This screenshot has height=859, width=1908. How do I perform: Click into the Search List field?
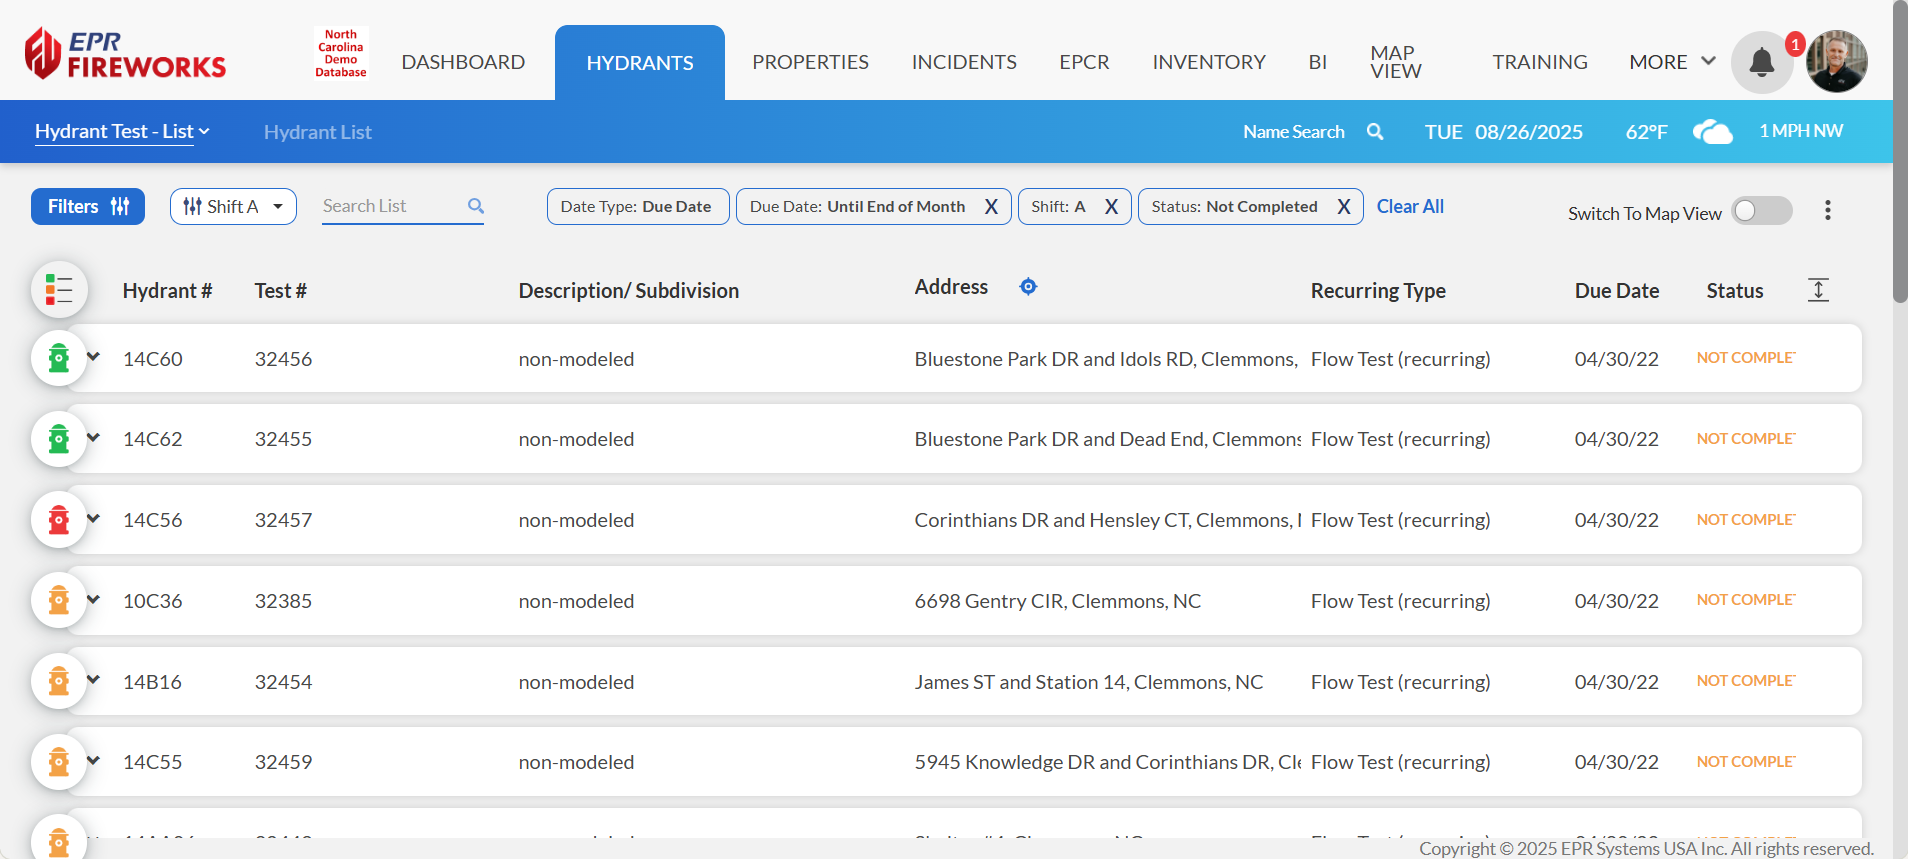coord(390,206)
